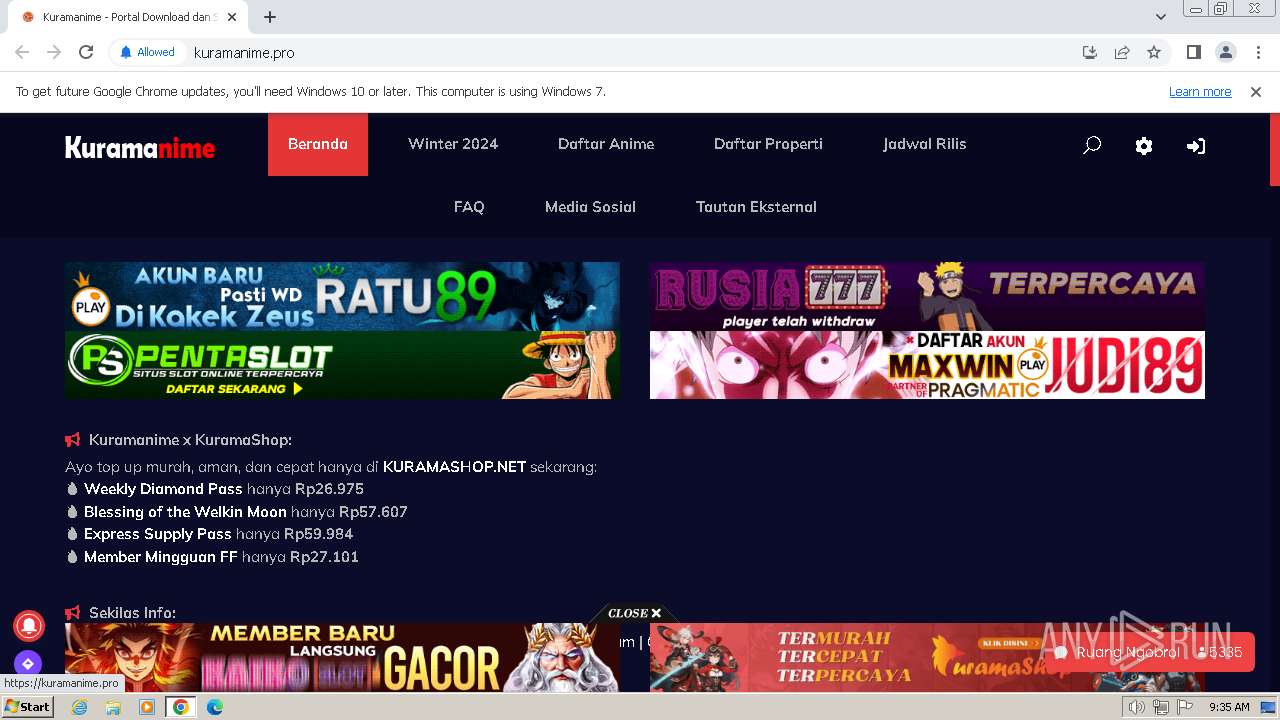Image resolution: width=1280 pixels, height=720 pixels.
Task: Click Express Supply Pass text
Action: tap(158, 534)
